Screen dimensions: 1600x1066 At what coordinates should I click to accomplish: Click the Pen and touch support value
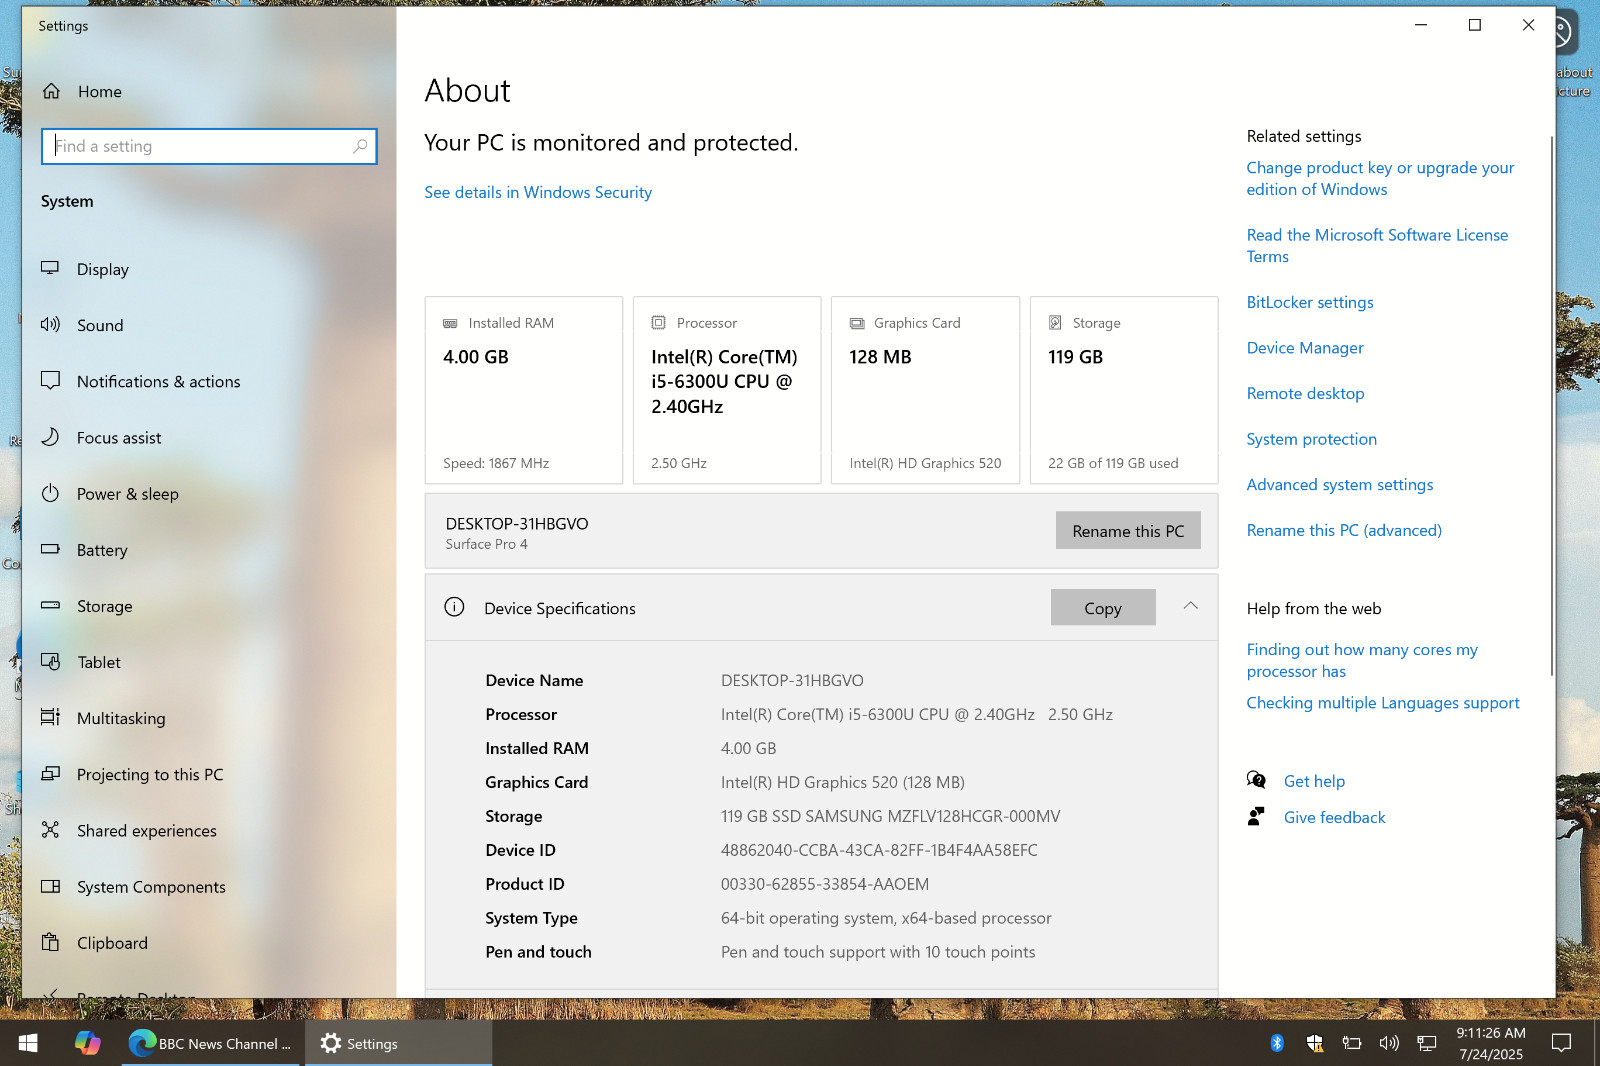tap(878, 952)
